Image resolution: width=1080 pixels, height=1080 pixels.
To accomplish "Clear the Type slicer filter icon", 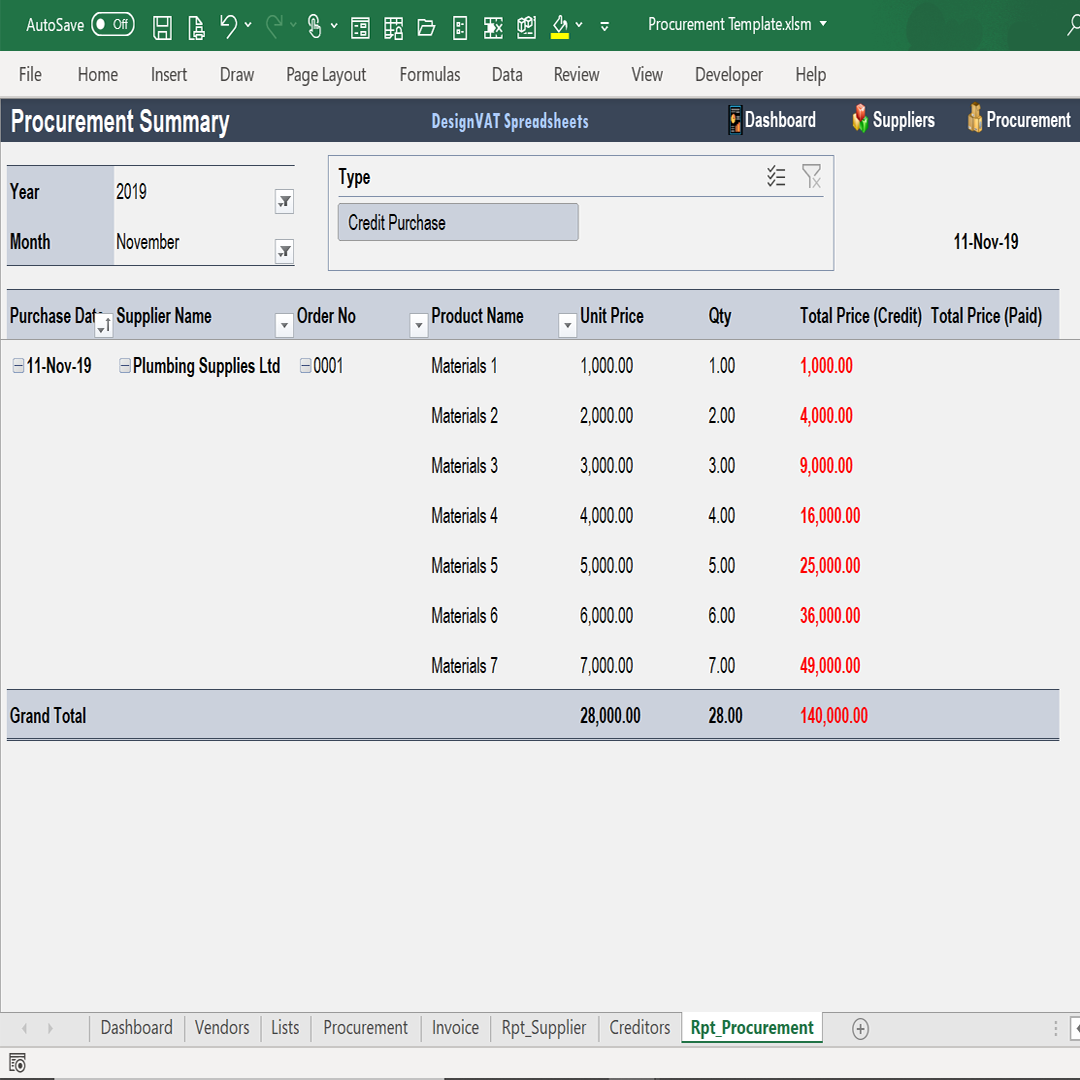I will (x=812, y=176).
